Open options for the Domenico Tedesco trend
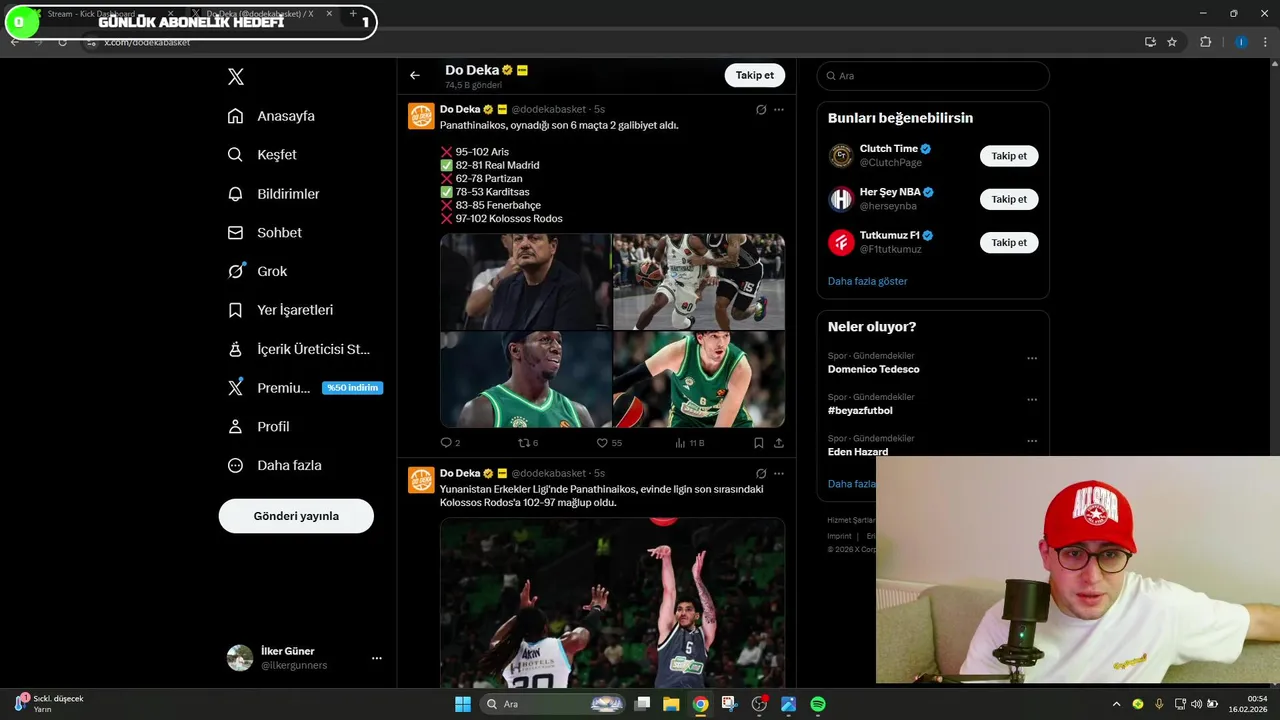Image resolution: width=1280 pixels, height=720 pixels. 1032,358
